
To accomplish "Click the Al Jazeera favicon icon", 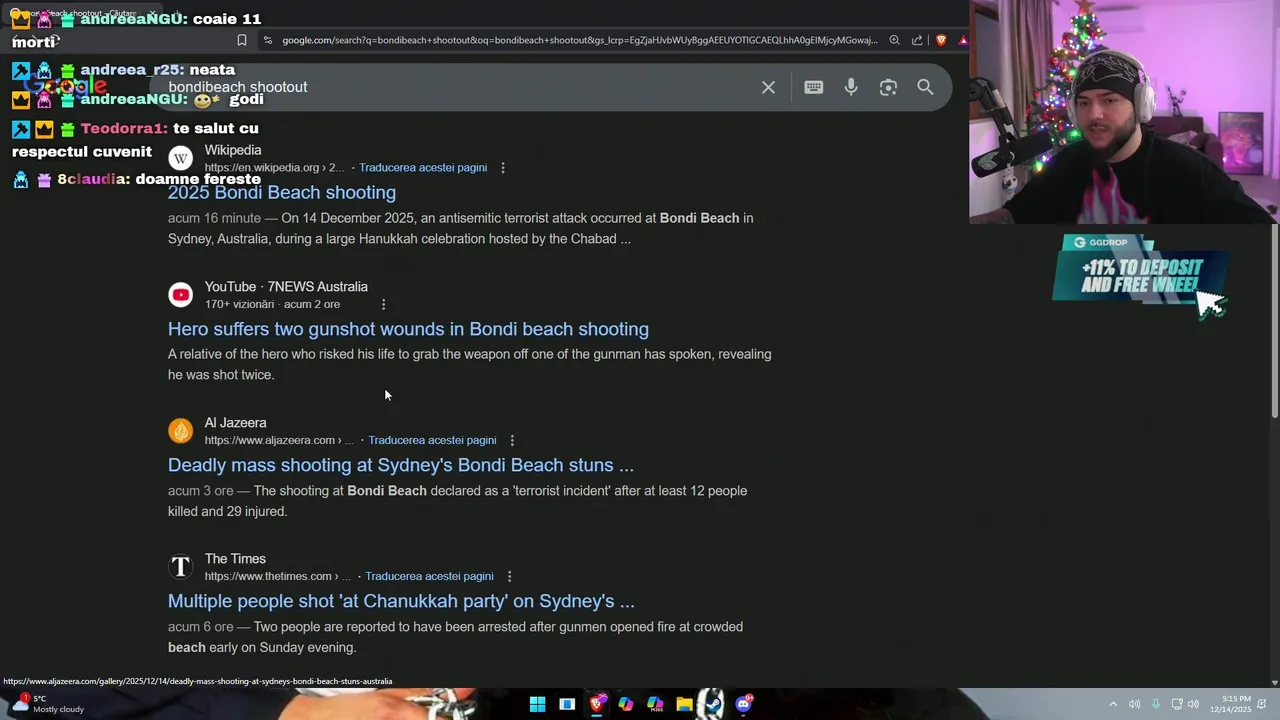I will click(180, 430).
